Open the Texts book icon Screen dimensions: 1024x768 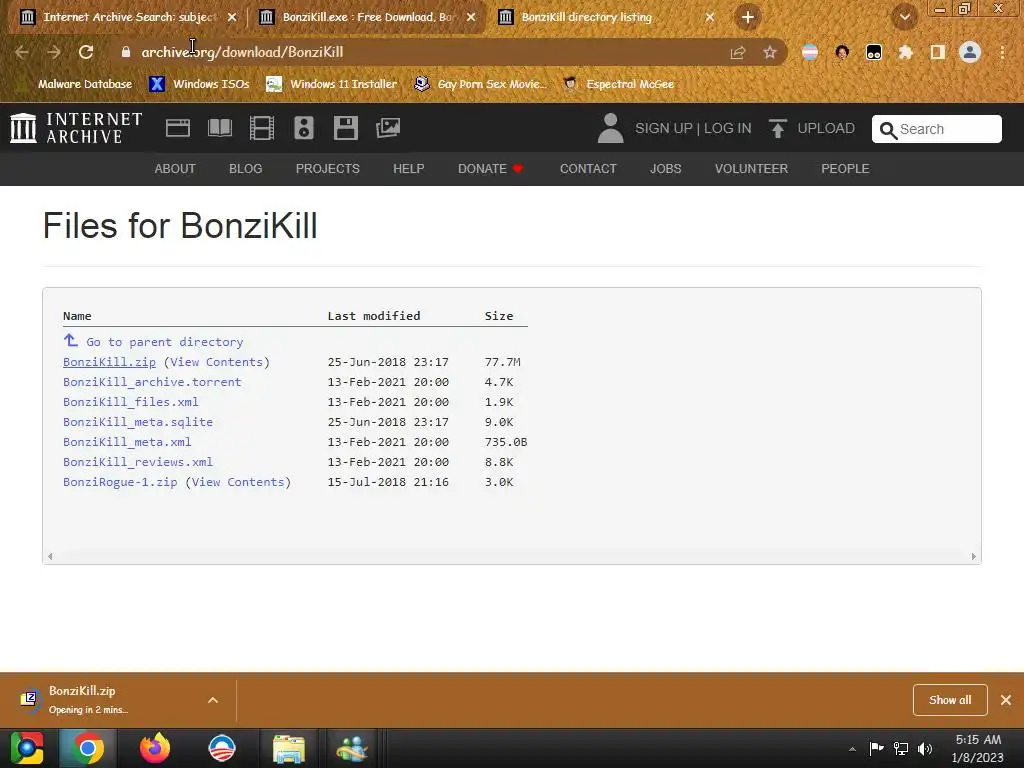pos(219,128)
